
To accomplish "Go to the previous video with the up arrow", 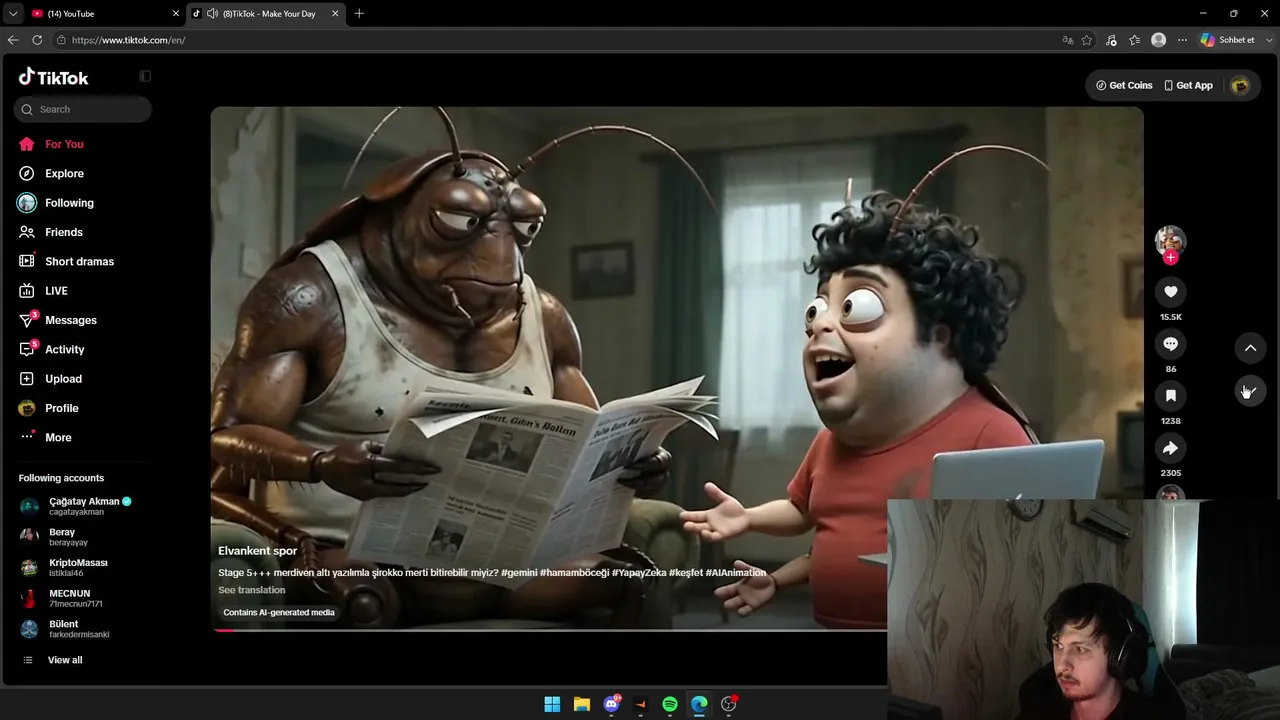I will tap(1250, 348).
